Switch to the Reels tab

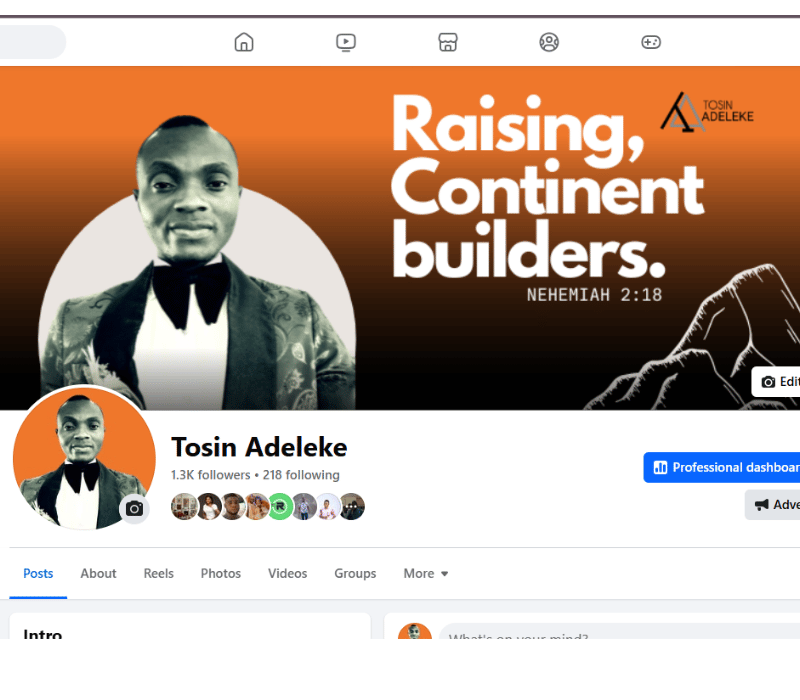(159, 573)
